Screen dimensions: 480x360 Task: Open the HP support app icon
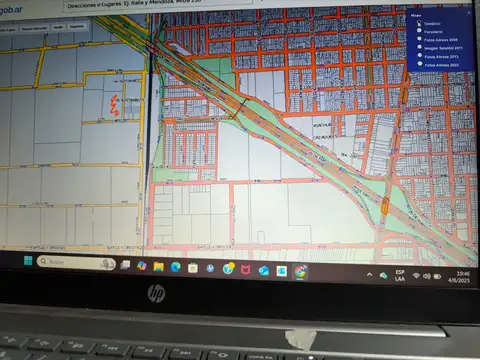210,268
